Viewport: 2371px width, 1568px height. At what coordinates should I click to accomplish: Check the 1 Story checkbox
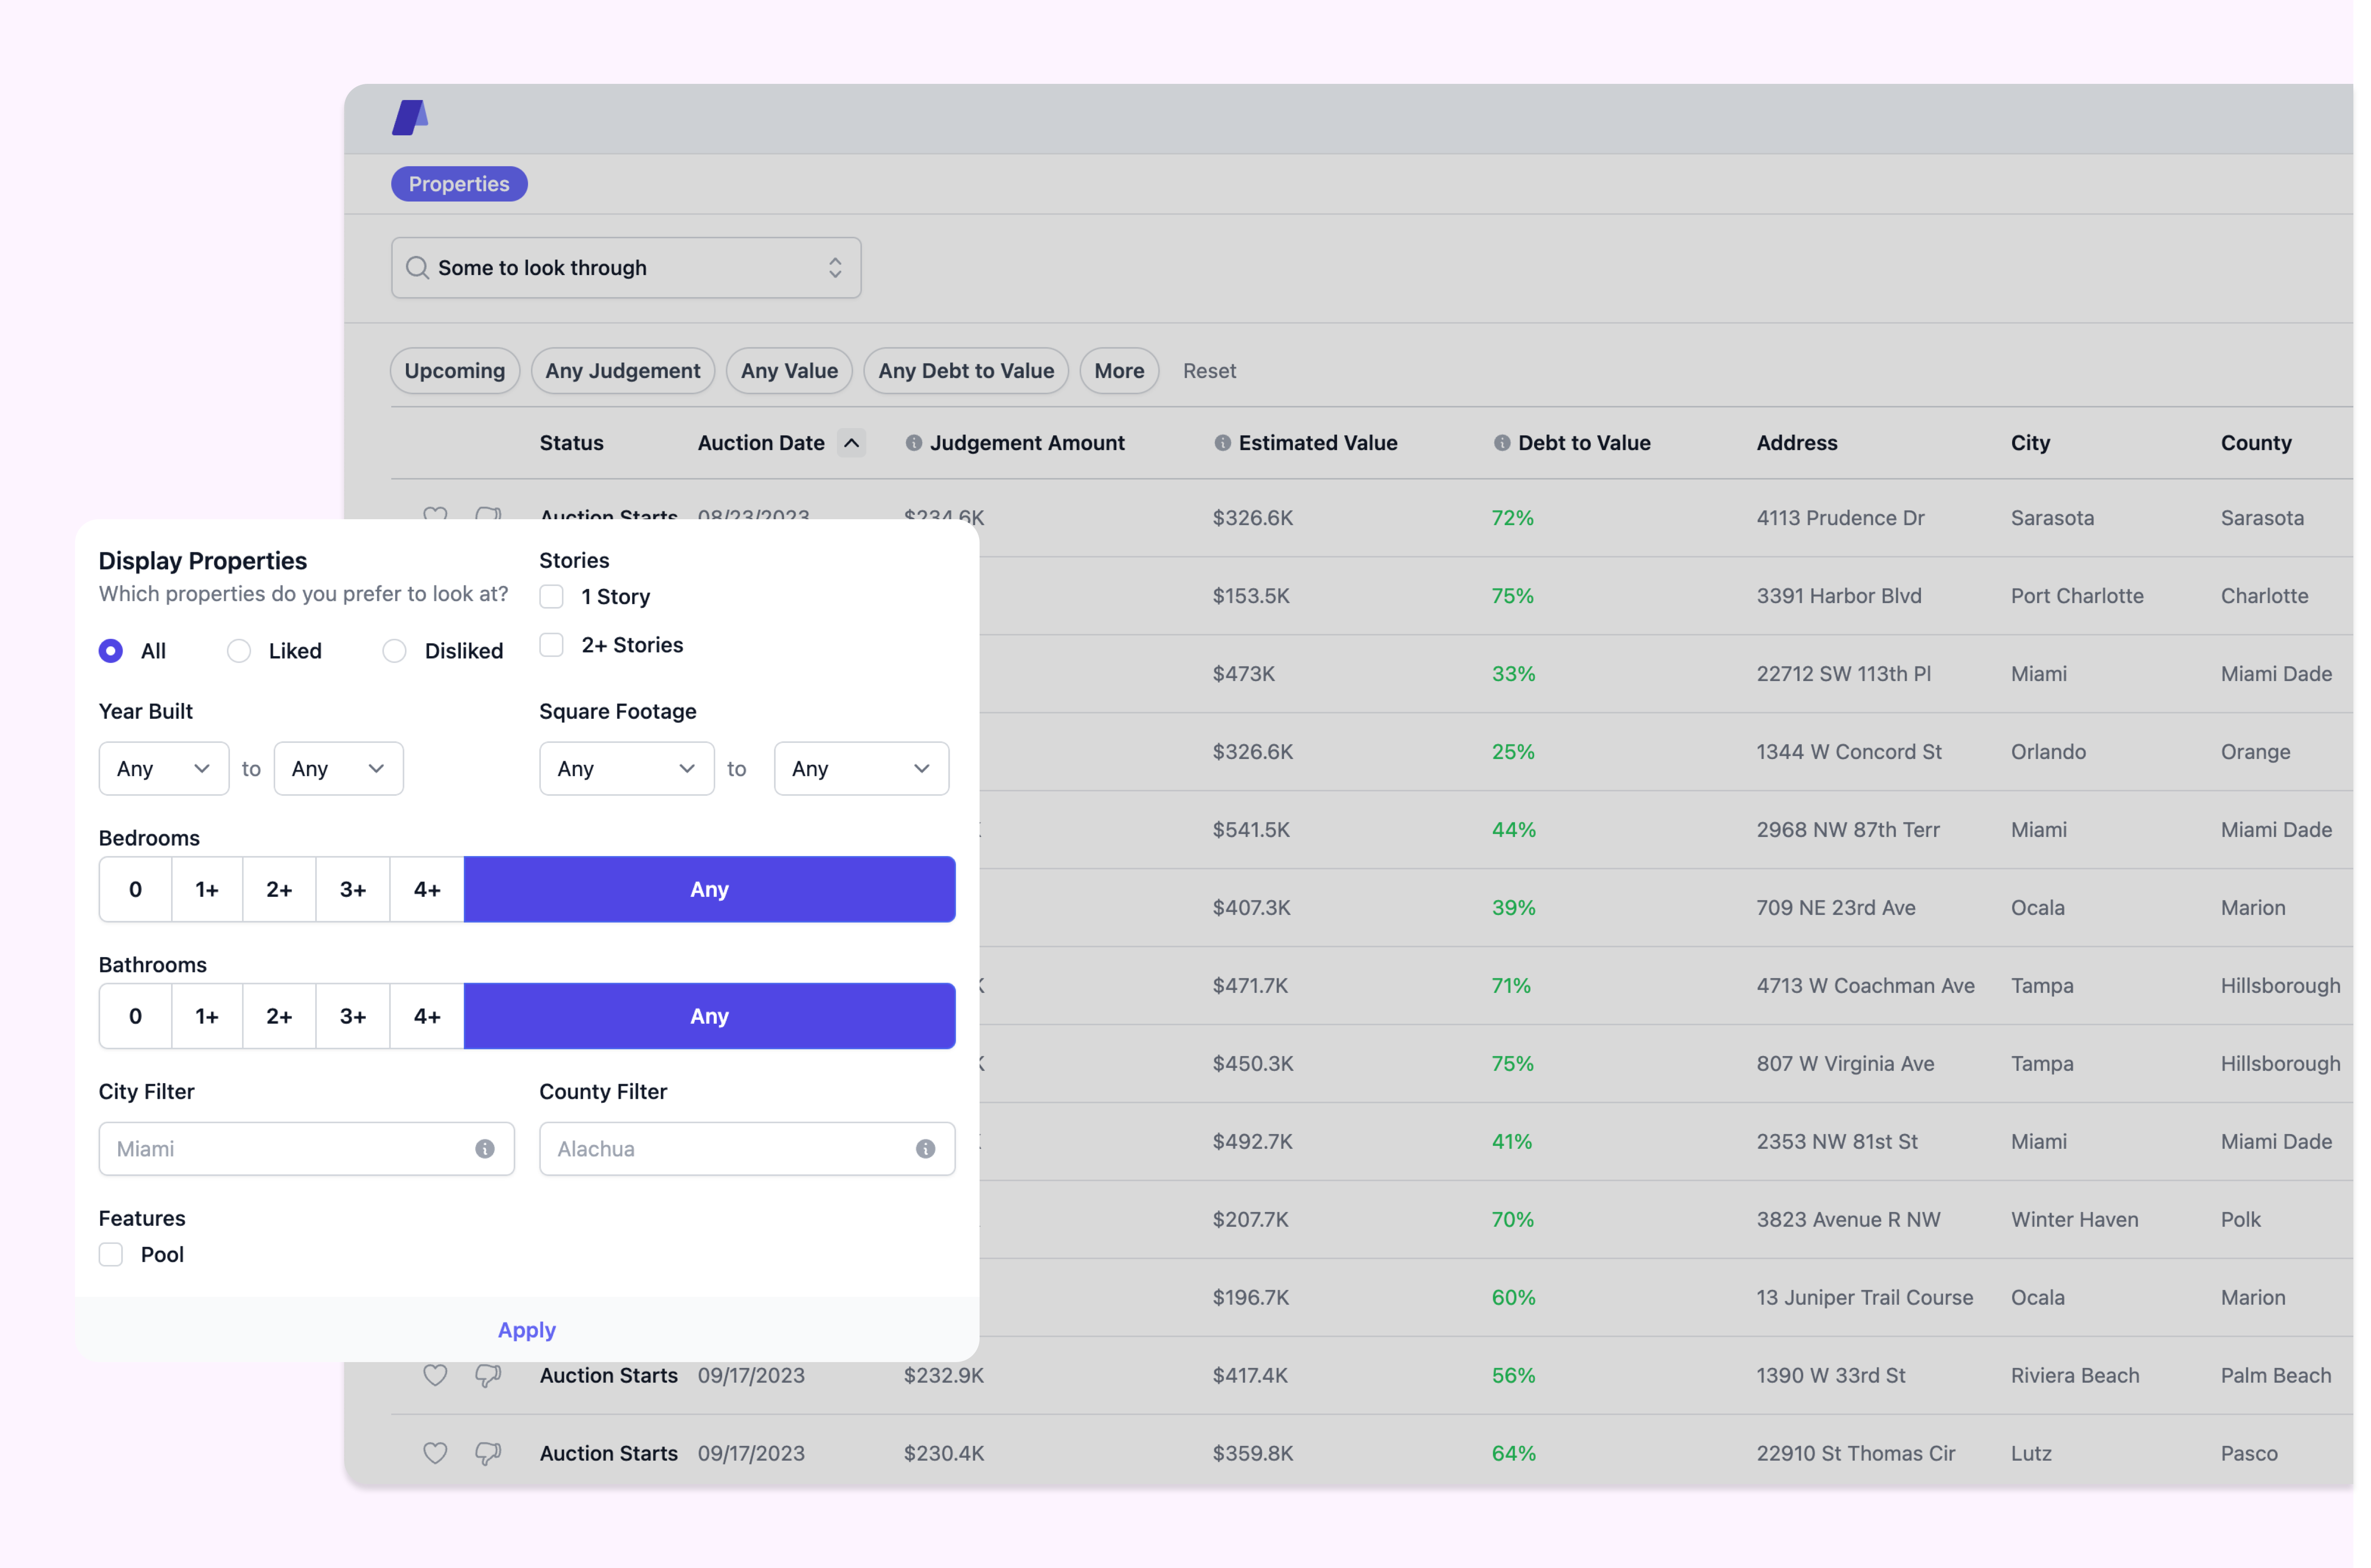(x=552, y=597)
